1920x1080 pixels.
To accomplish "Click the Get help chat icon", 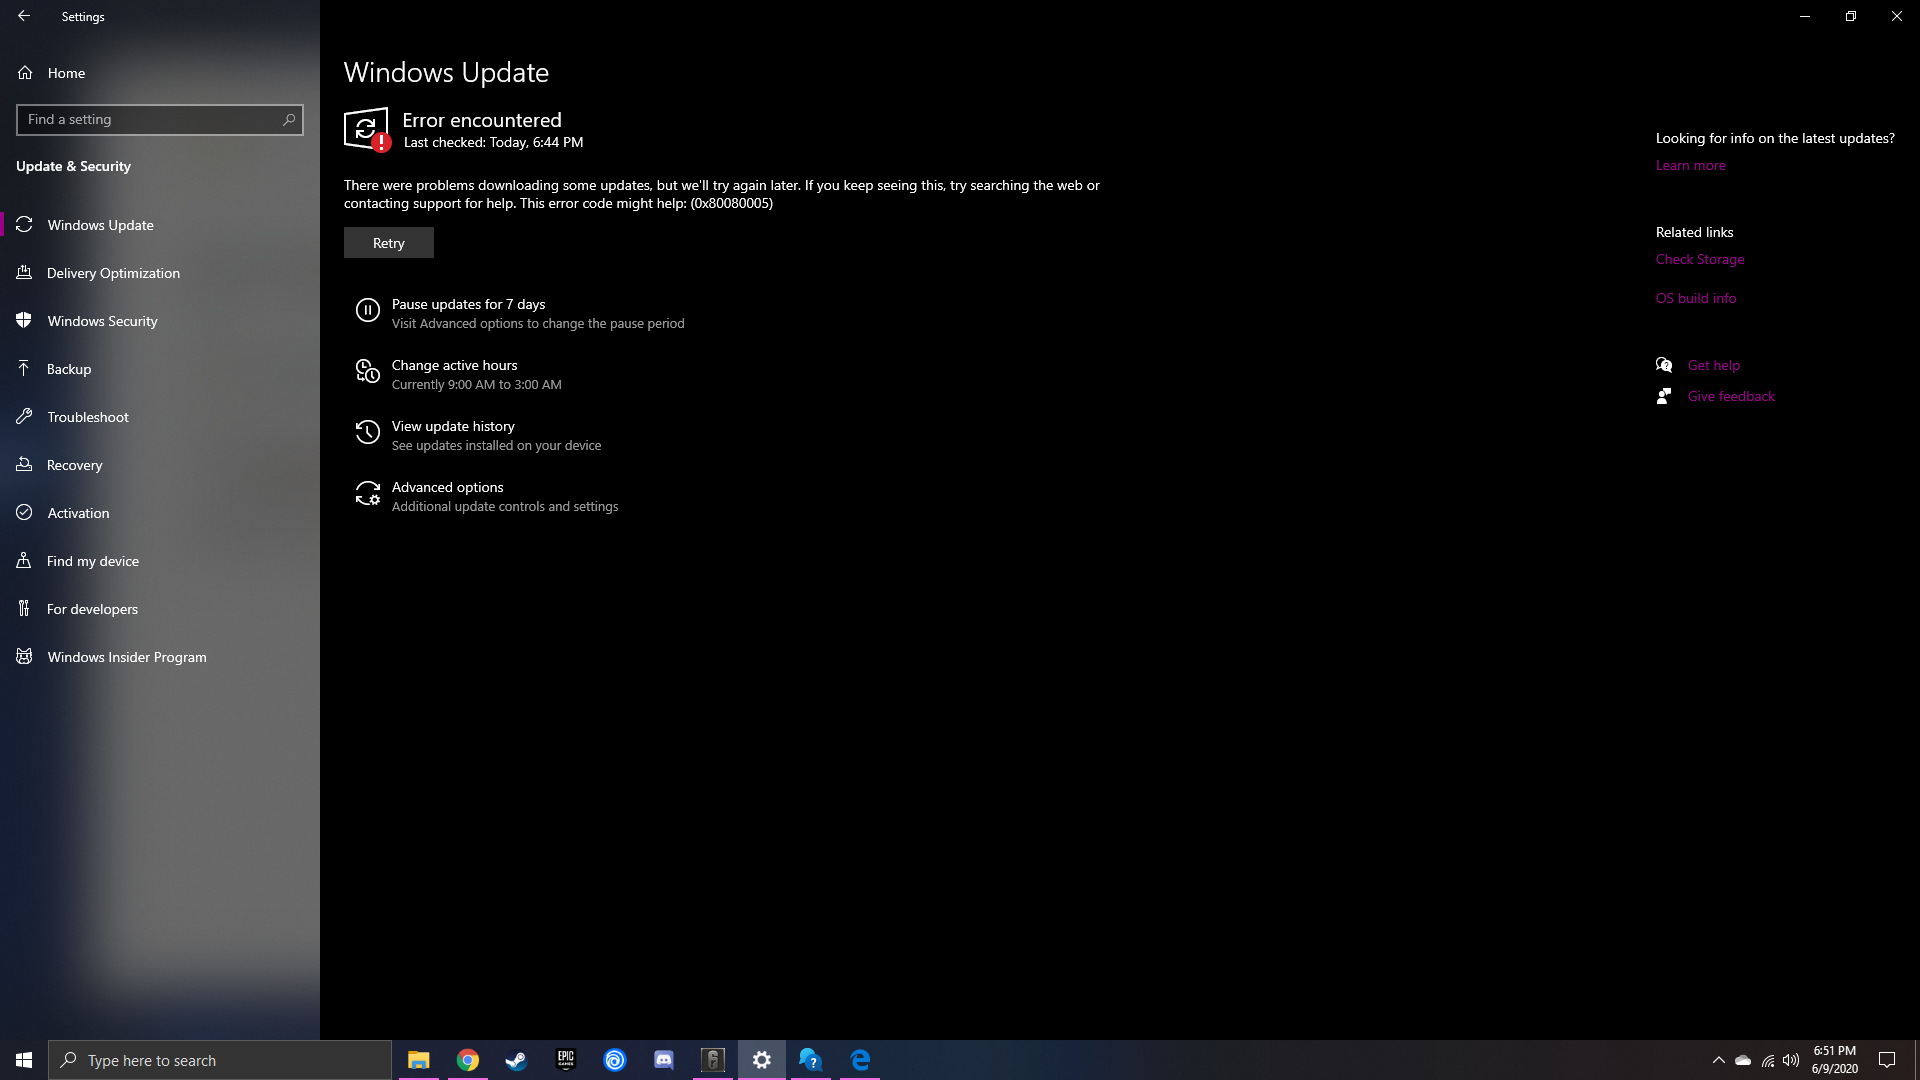I will 1664,365.
